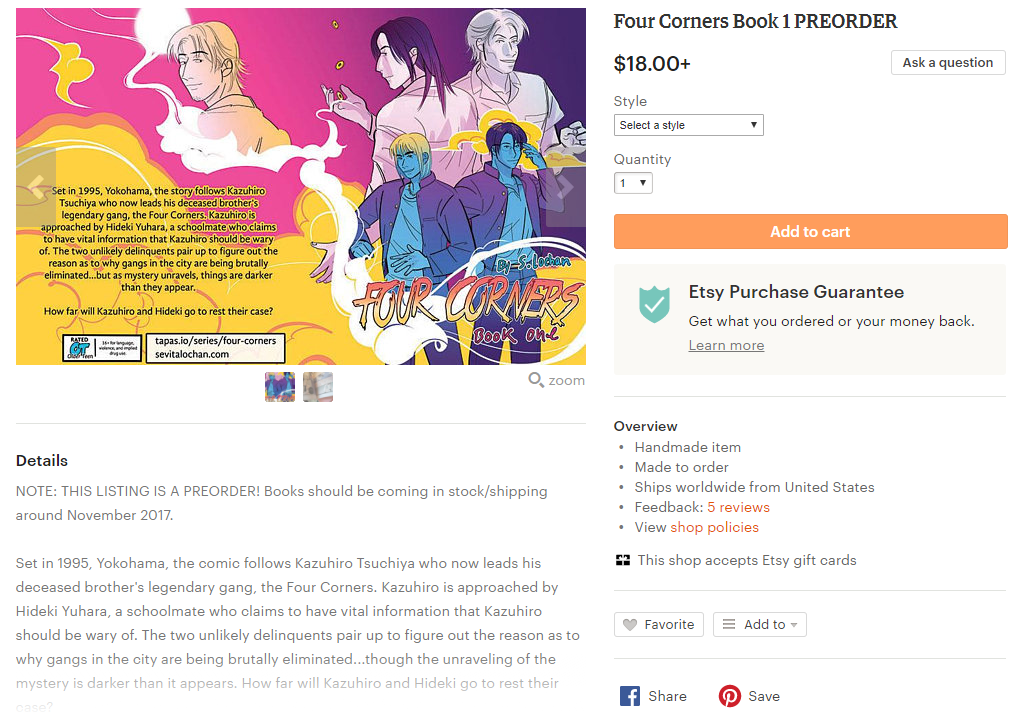Open the Quantity dropdown
Viewport: 1028px width, 712px height.
click(633, 183)
